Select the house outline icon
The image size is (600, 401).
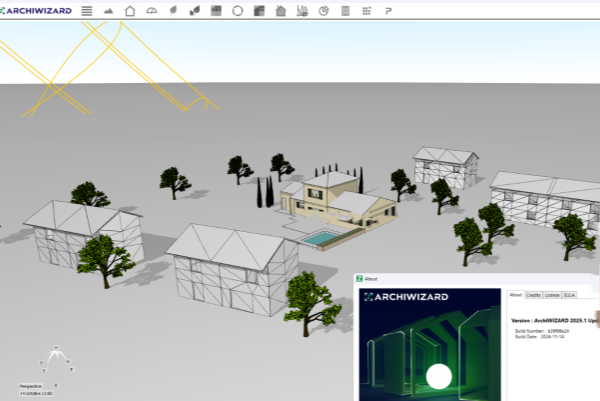point(130,11)
